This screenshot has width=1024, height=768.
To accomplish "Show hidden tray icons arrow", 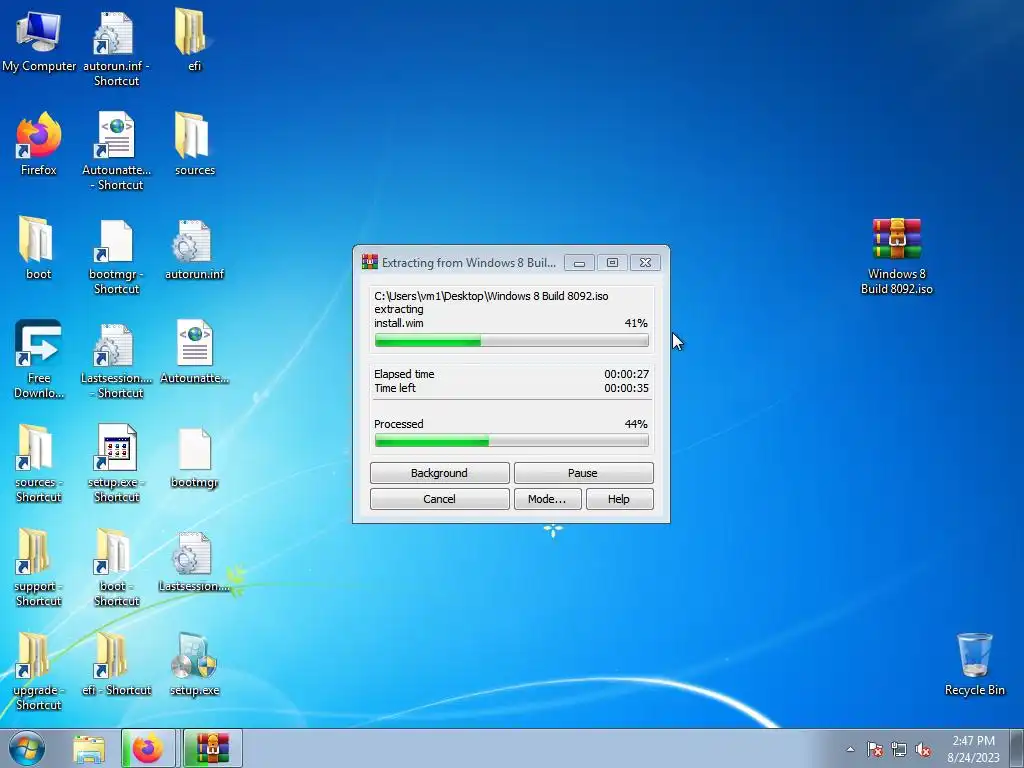I will [x=850, y=749].
